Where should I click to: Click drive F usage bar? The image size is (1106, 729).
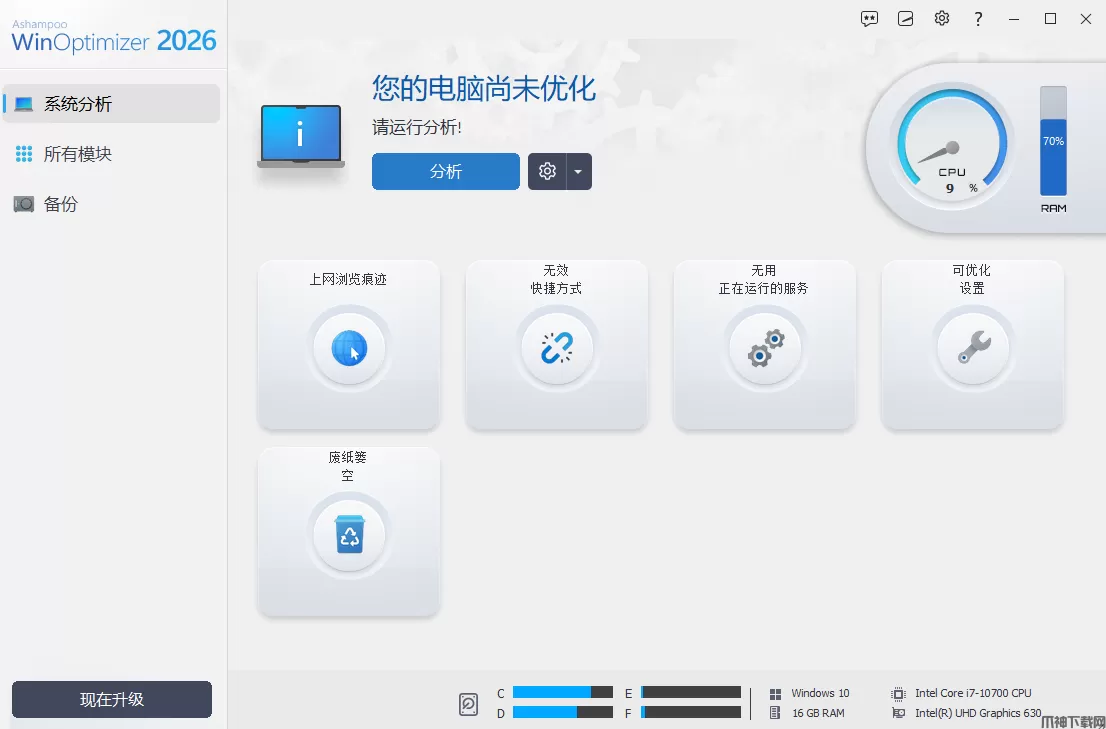[691, 713]
